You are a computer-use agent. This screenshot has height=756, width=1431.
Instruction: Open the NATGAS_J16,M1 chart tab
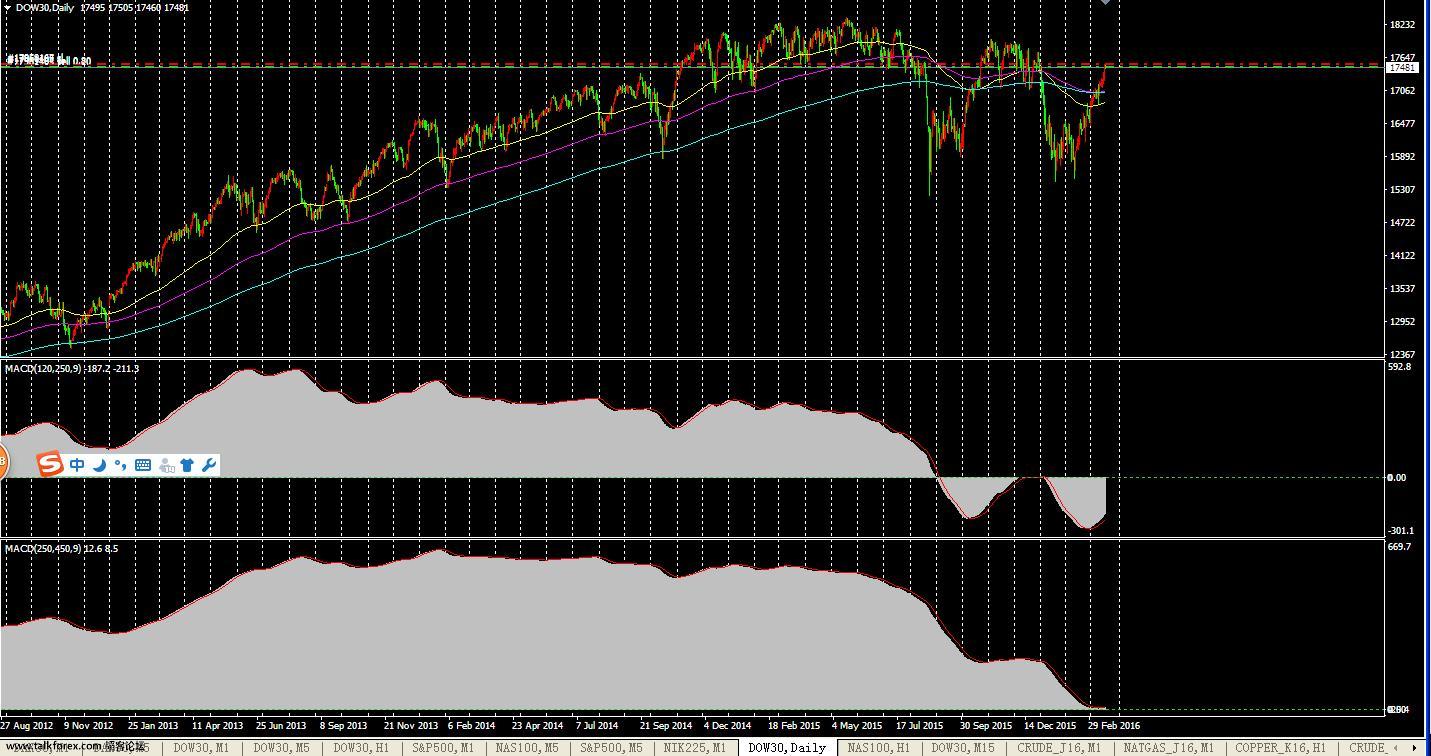coord(1168,747)
